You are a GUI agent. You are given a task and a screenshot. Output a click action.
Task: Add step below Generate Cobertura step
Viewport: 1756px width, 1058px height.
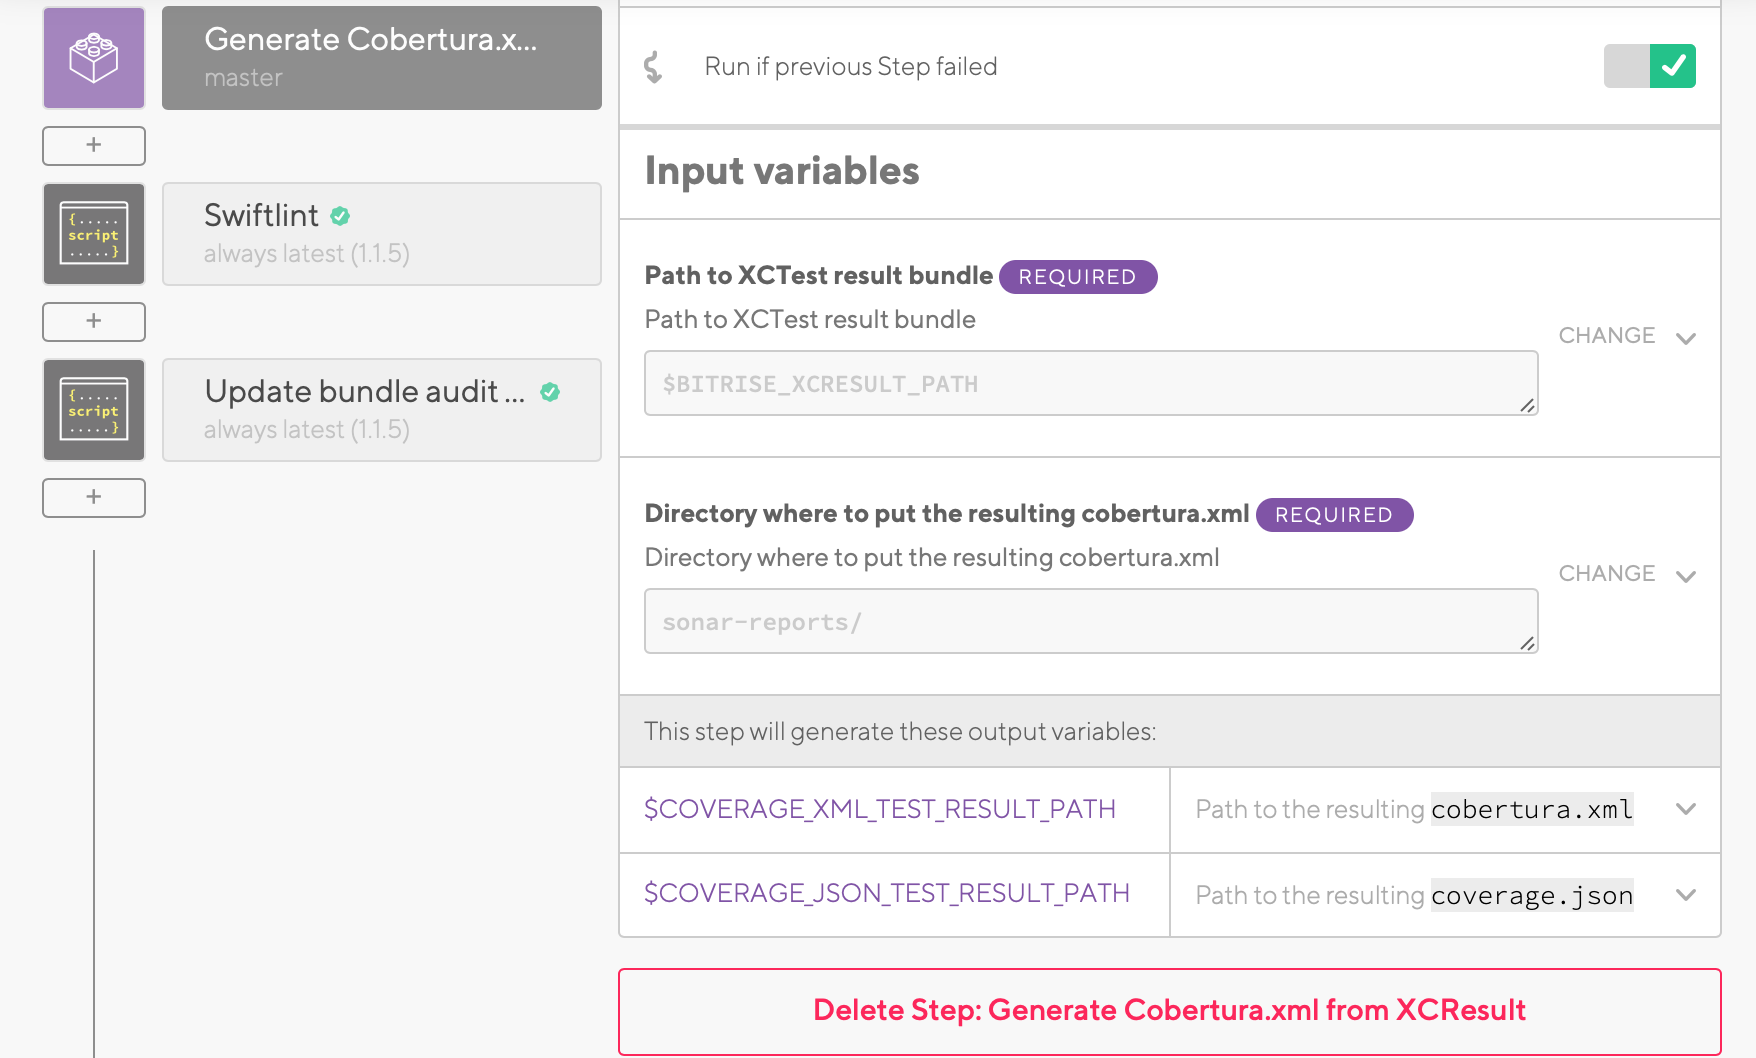94,145
